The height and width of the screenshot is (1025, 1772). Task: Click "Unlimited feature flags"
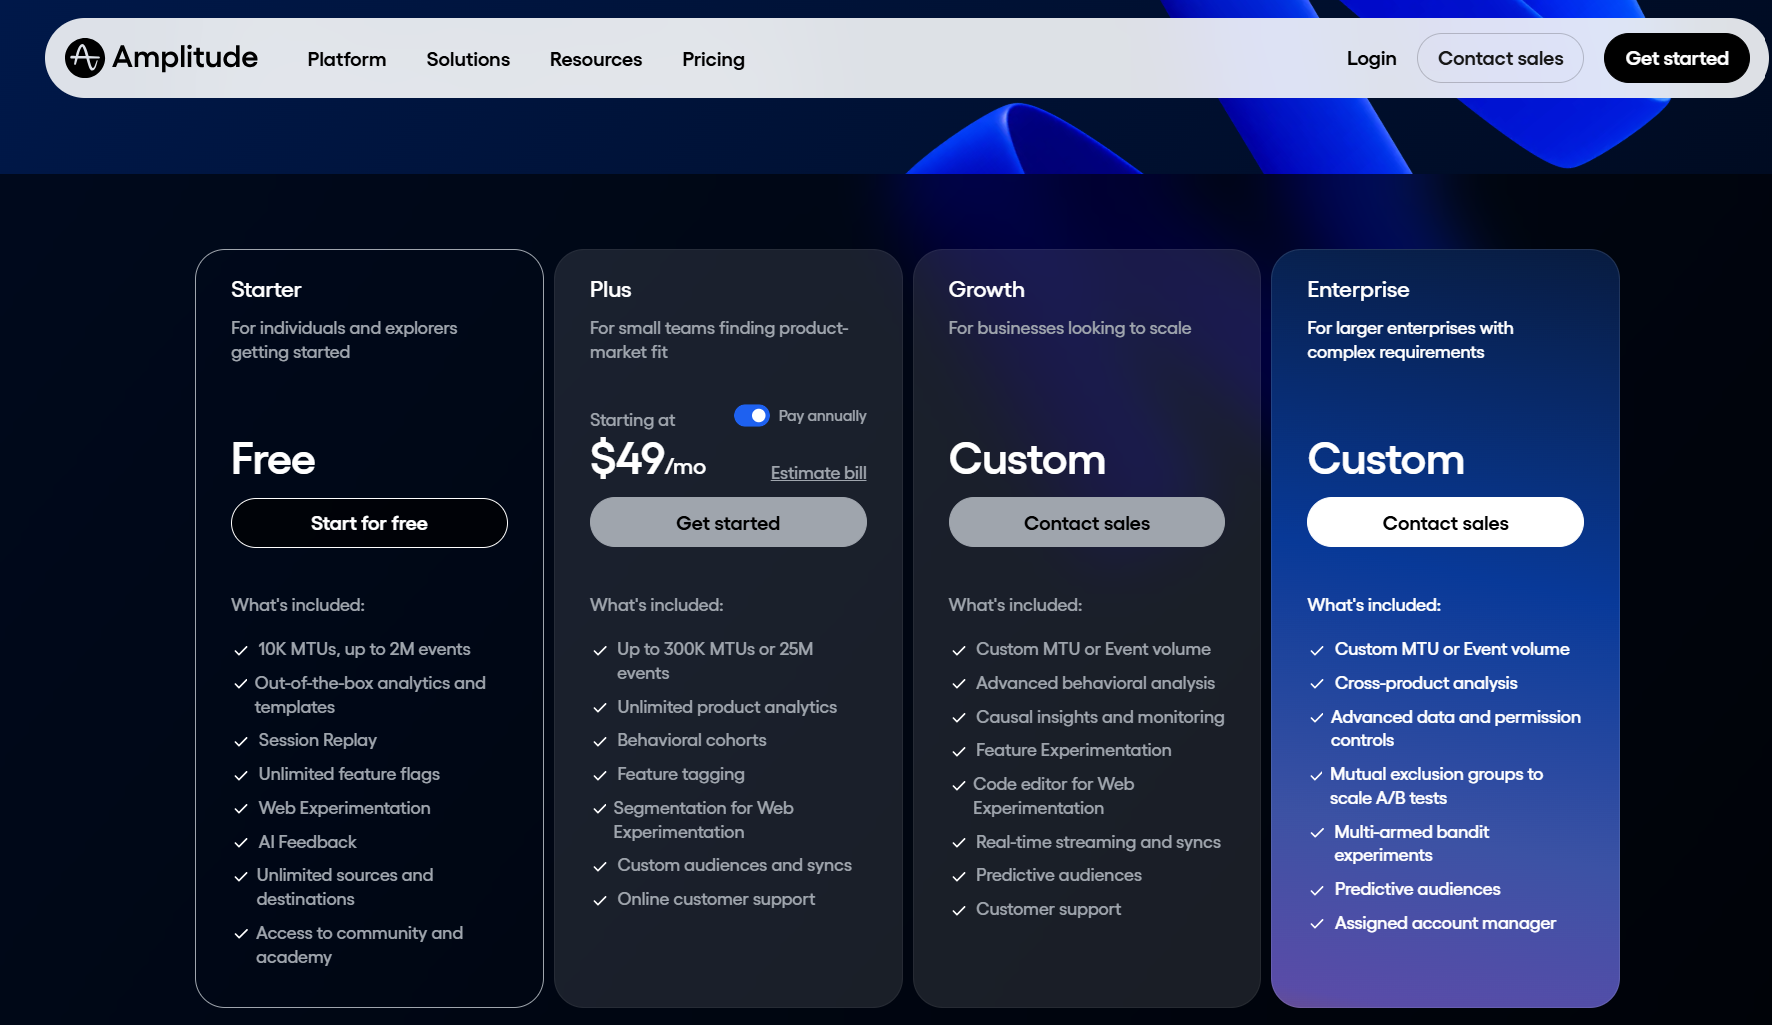[349, 774]
